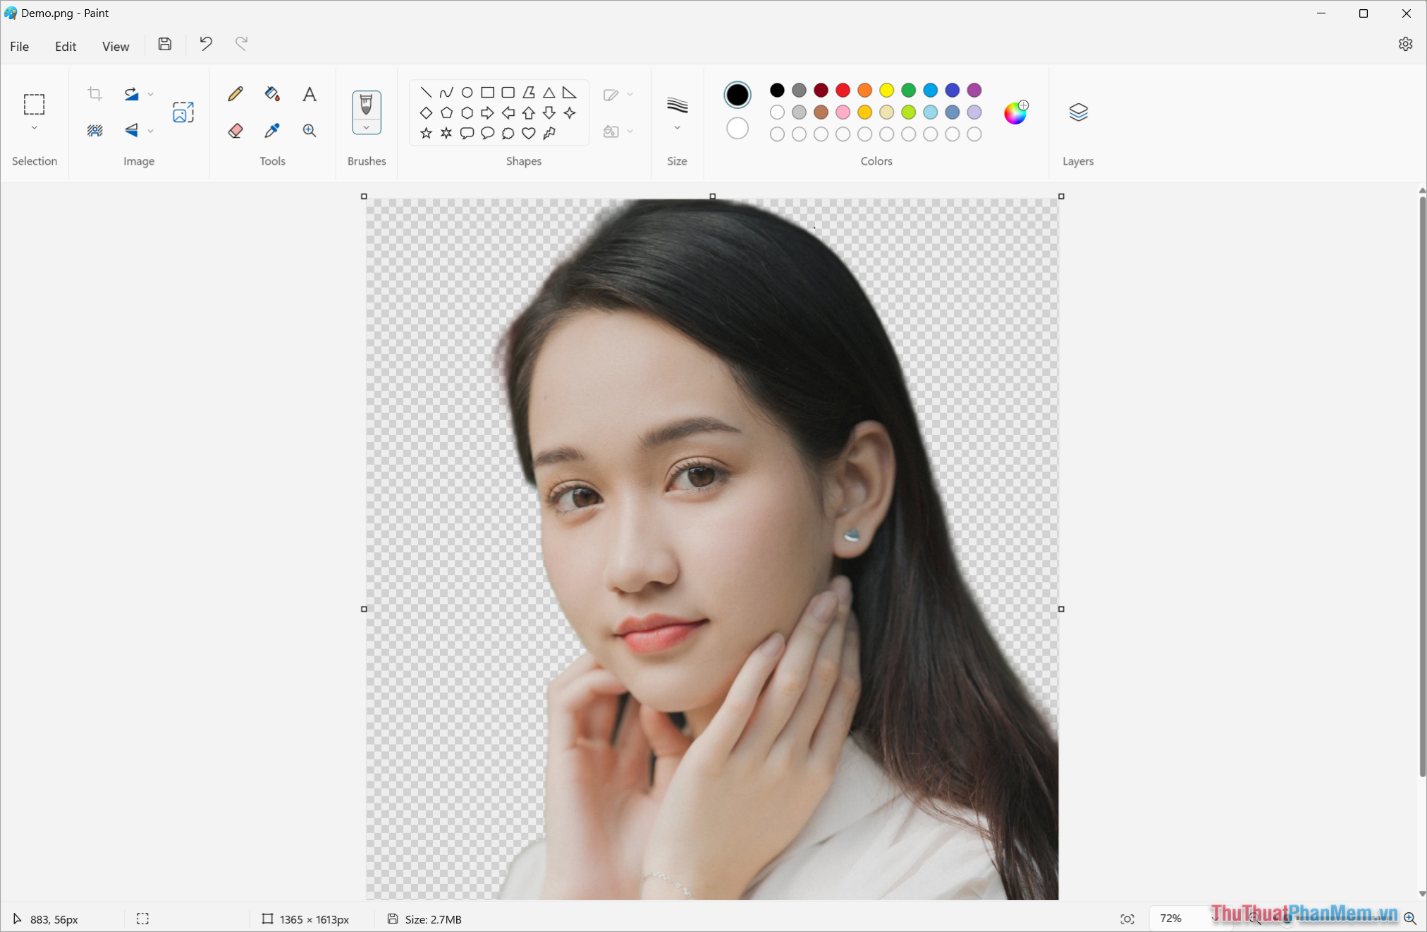The width and height of the screenshot is (1427, 932).
Task: Select the red color swatch
Action: click(x=842, y=89)
